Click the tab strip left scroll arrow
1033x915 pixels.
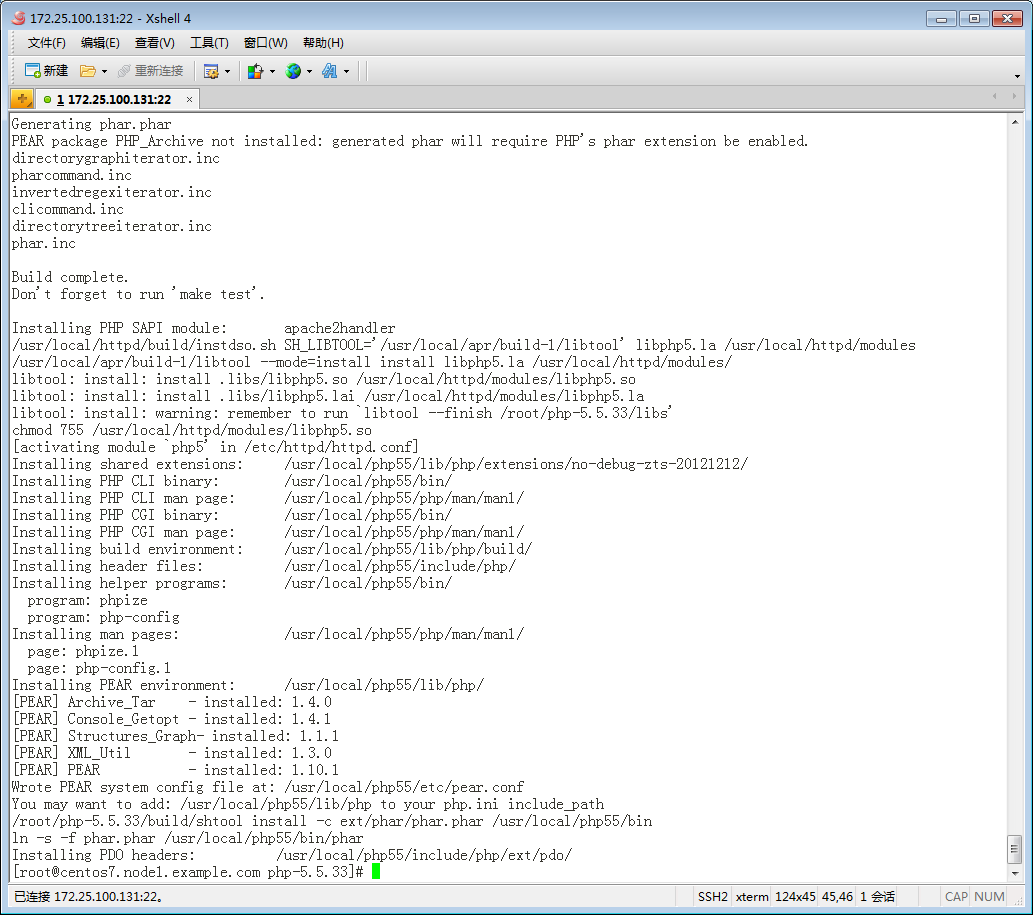996,97
